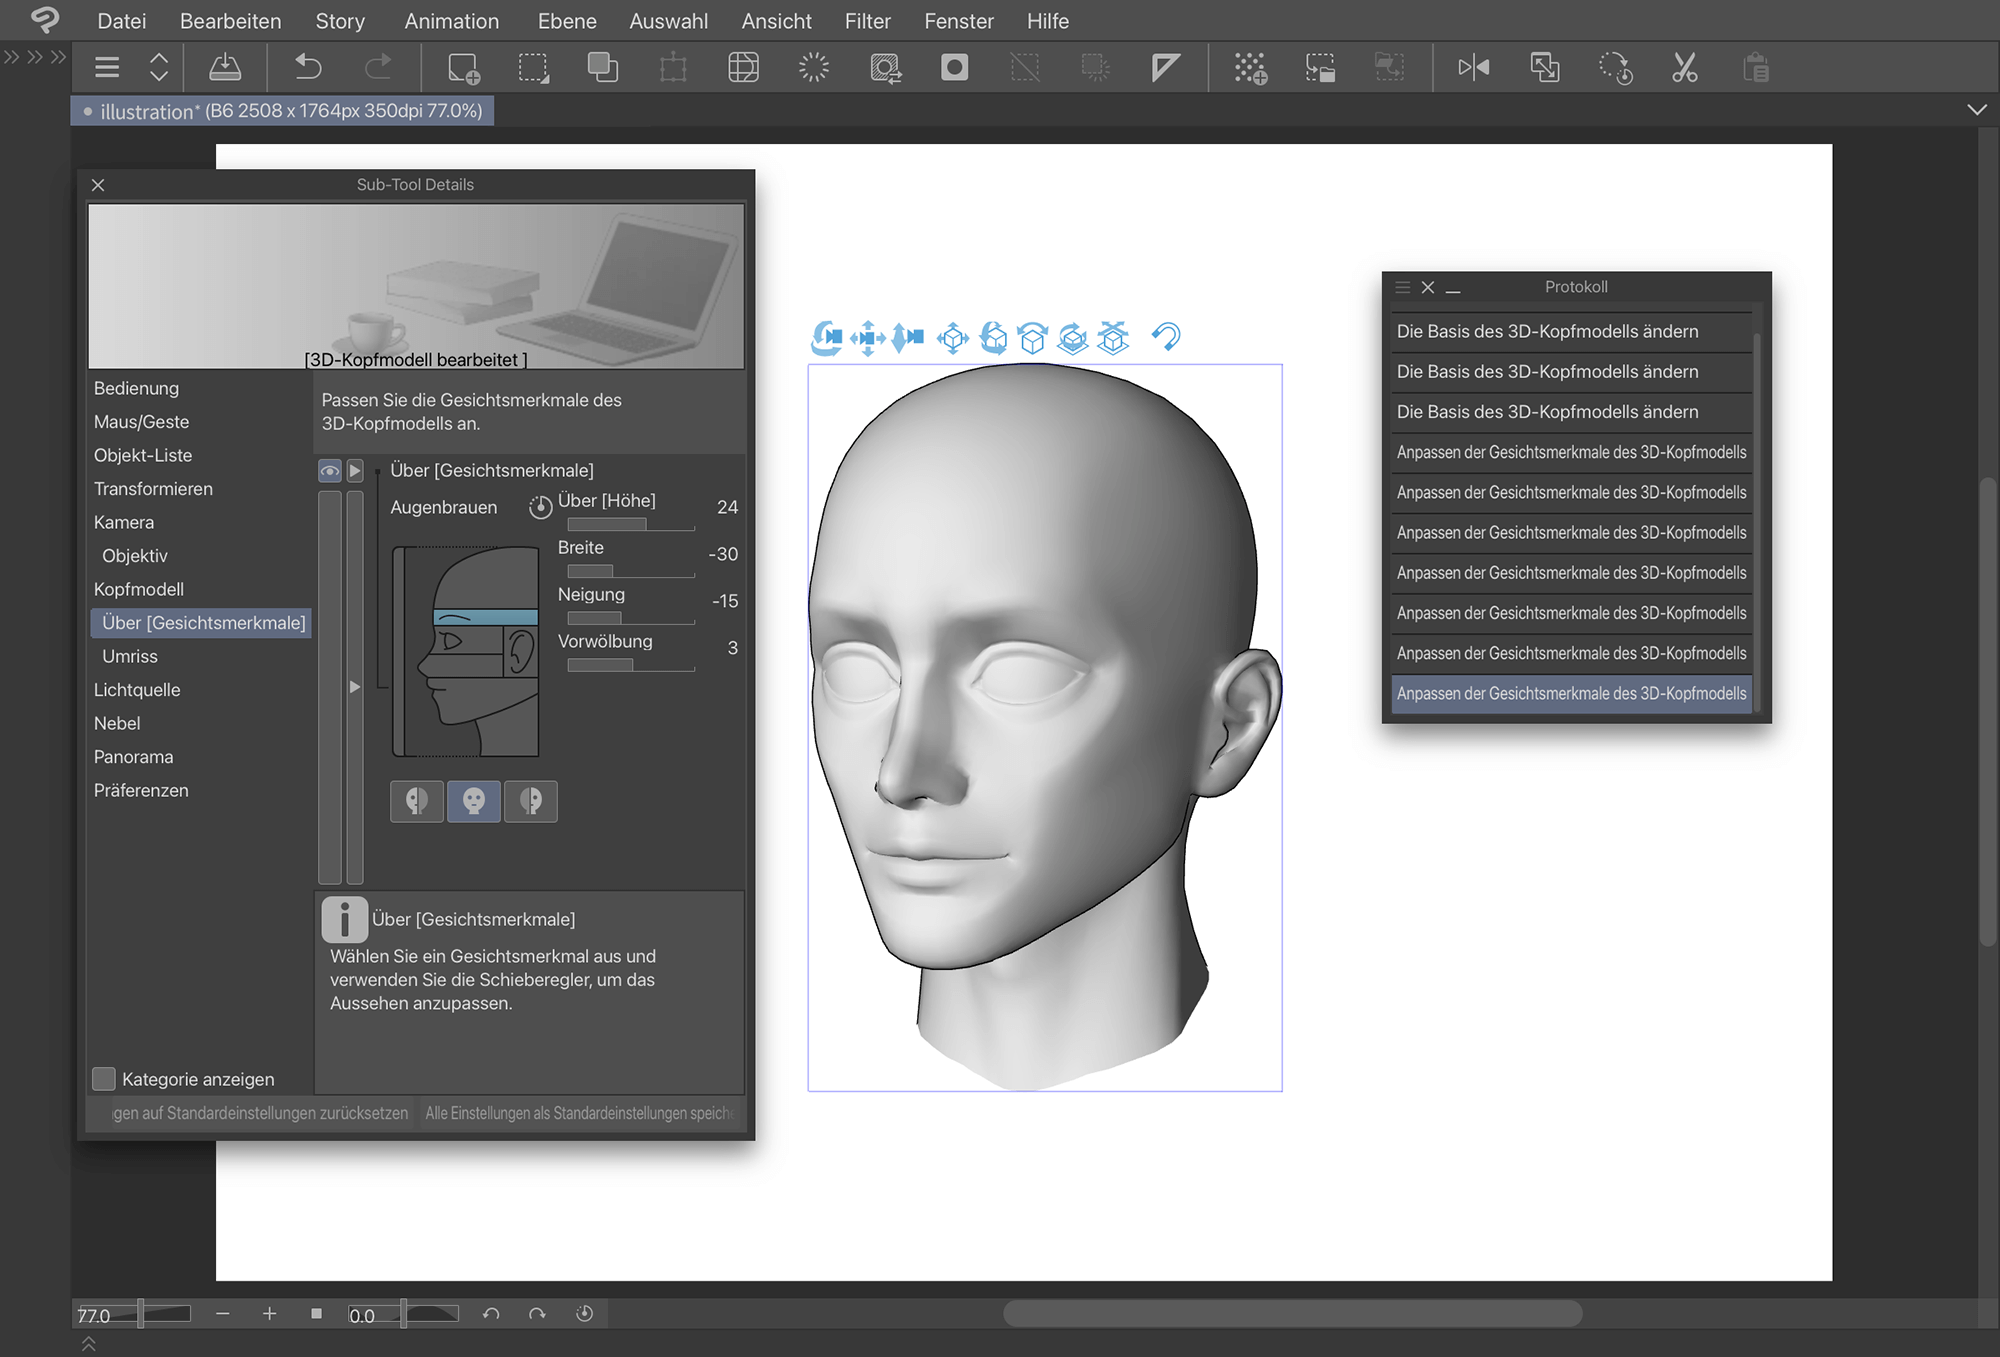Open the chevron dropdown at the tab bar's right end
The height and width of the screenshot is (1357, 2000).
tap(1976, 110)
